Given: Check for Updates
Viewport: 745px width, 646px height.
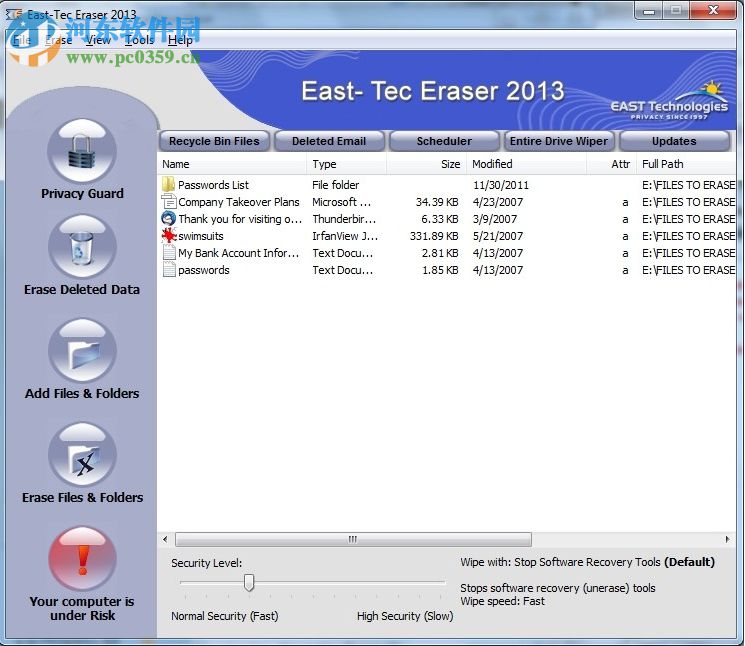Looking at the screenshot, I should point(674,141).
